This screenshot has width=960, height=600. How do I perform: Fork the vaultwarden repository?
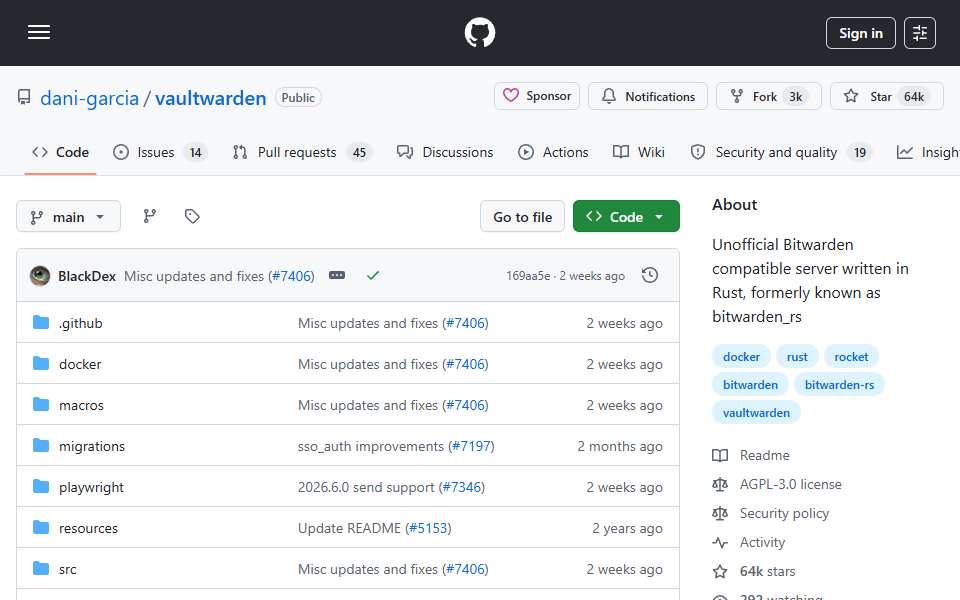point(768,97)
